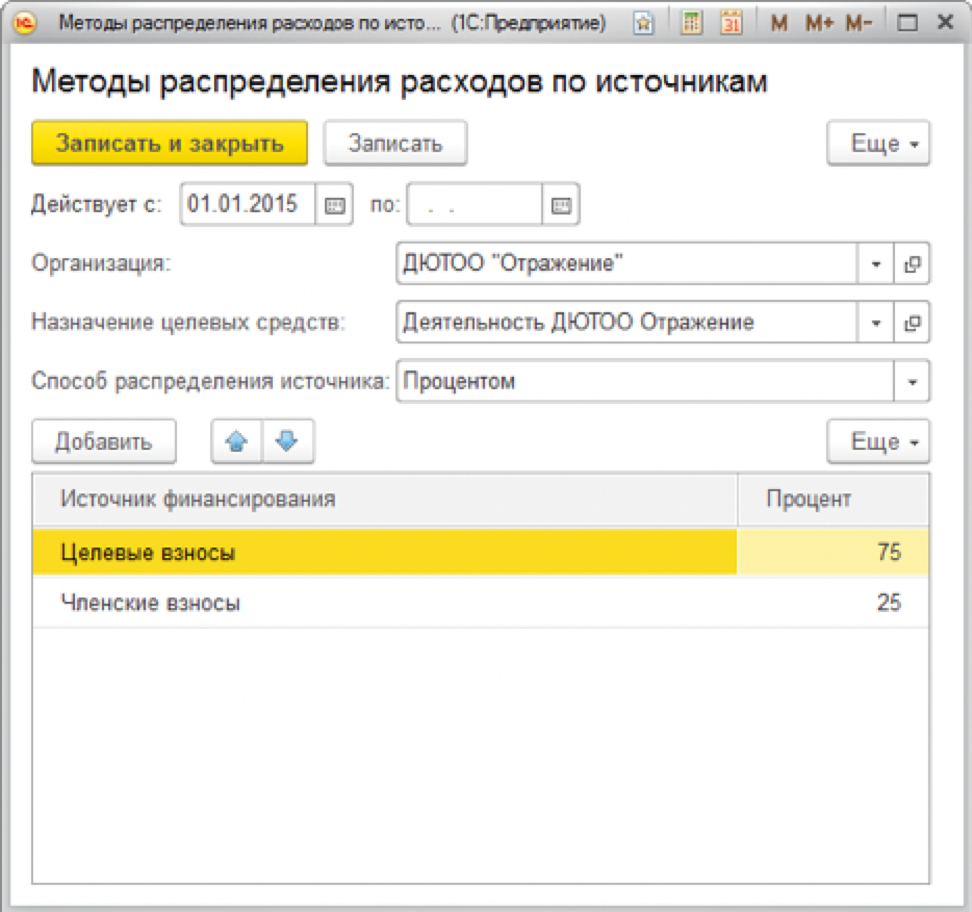Expand Способ распределения источника dropdown
The width and height of the screenshot is (972, 912).
[x=911, y=382]
